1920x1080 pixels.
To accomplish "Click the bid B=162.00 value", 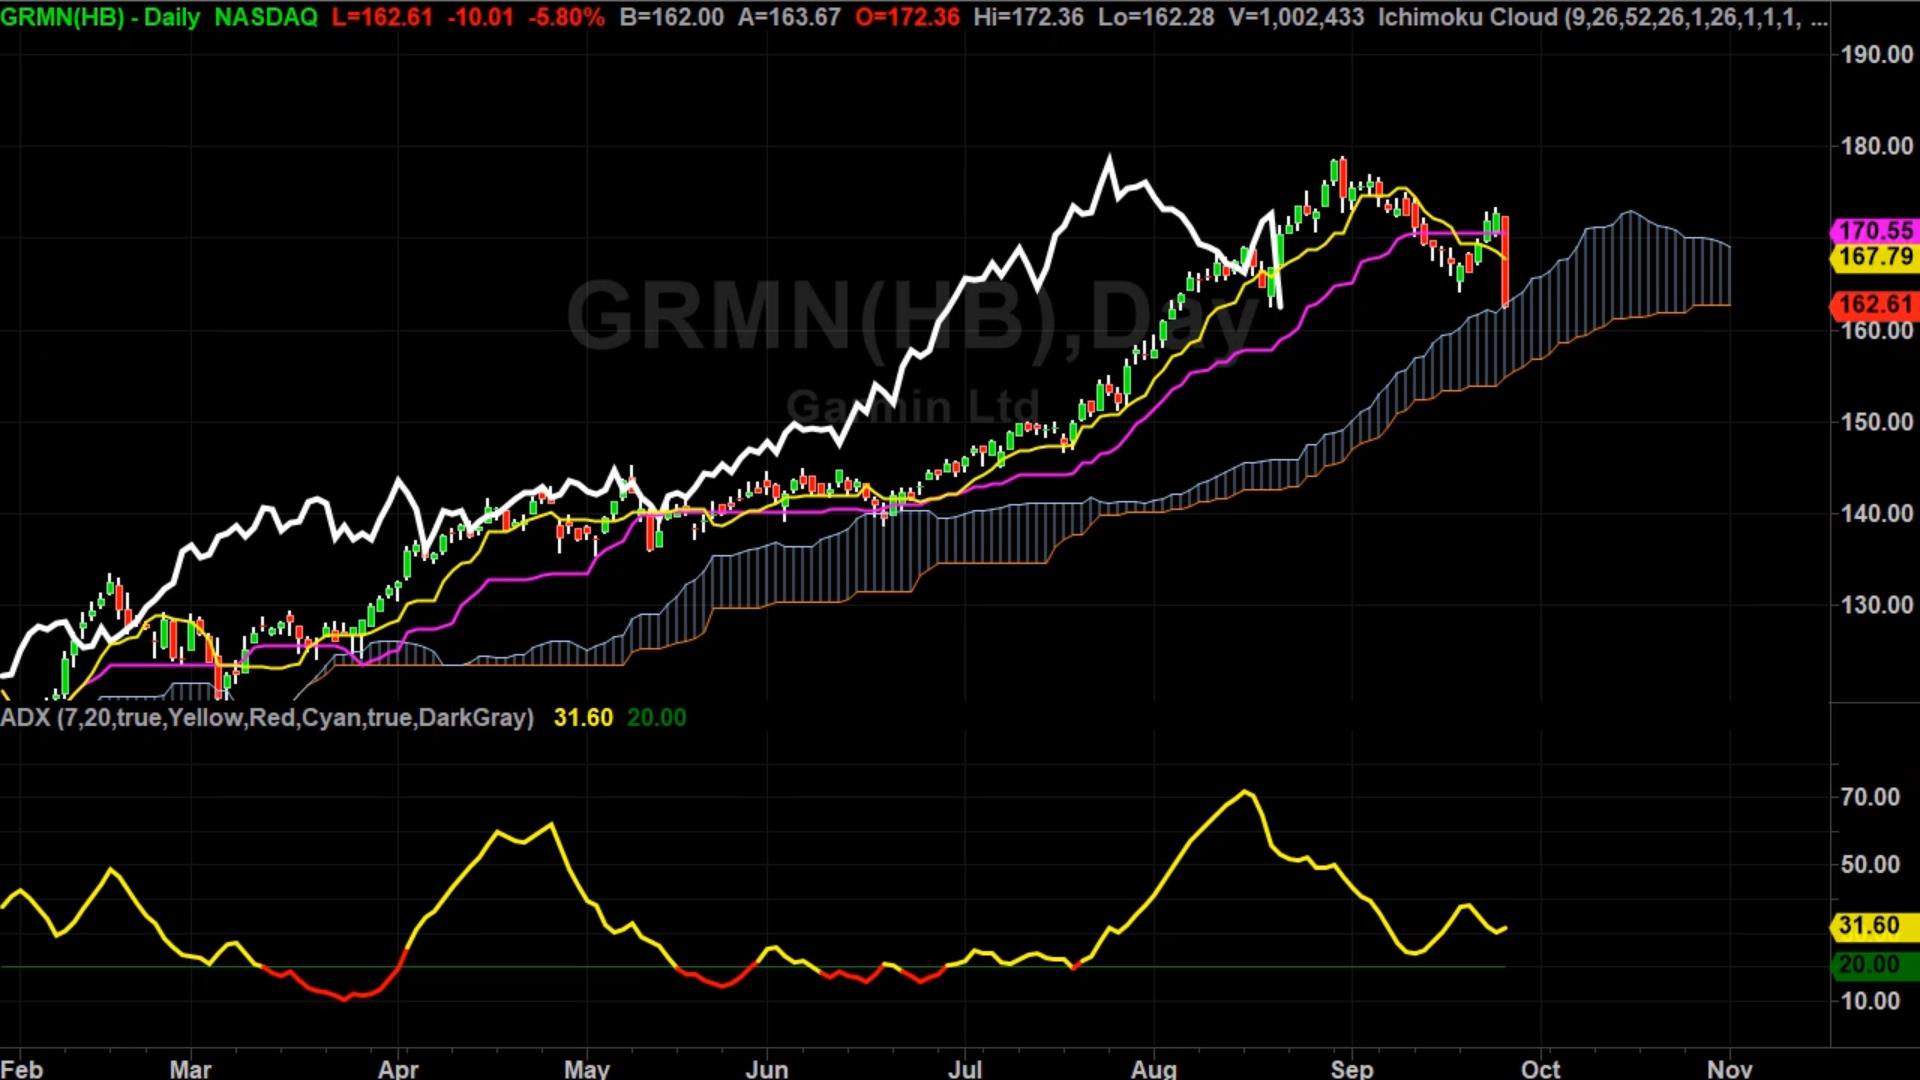I will tap(671, 17).
